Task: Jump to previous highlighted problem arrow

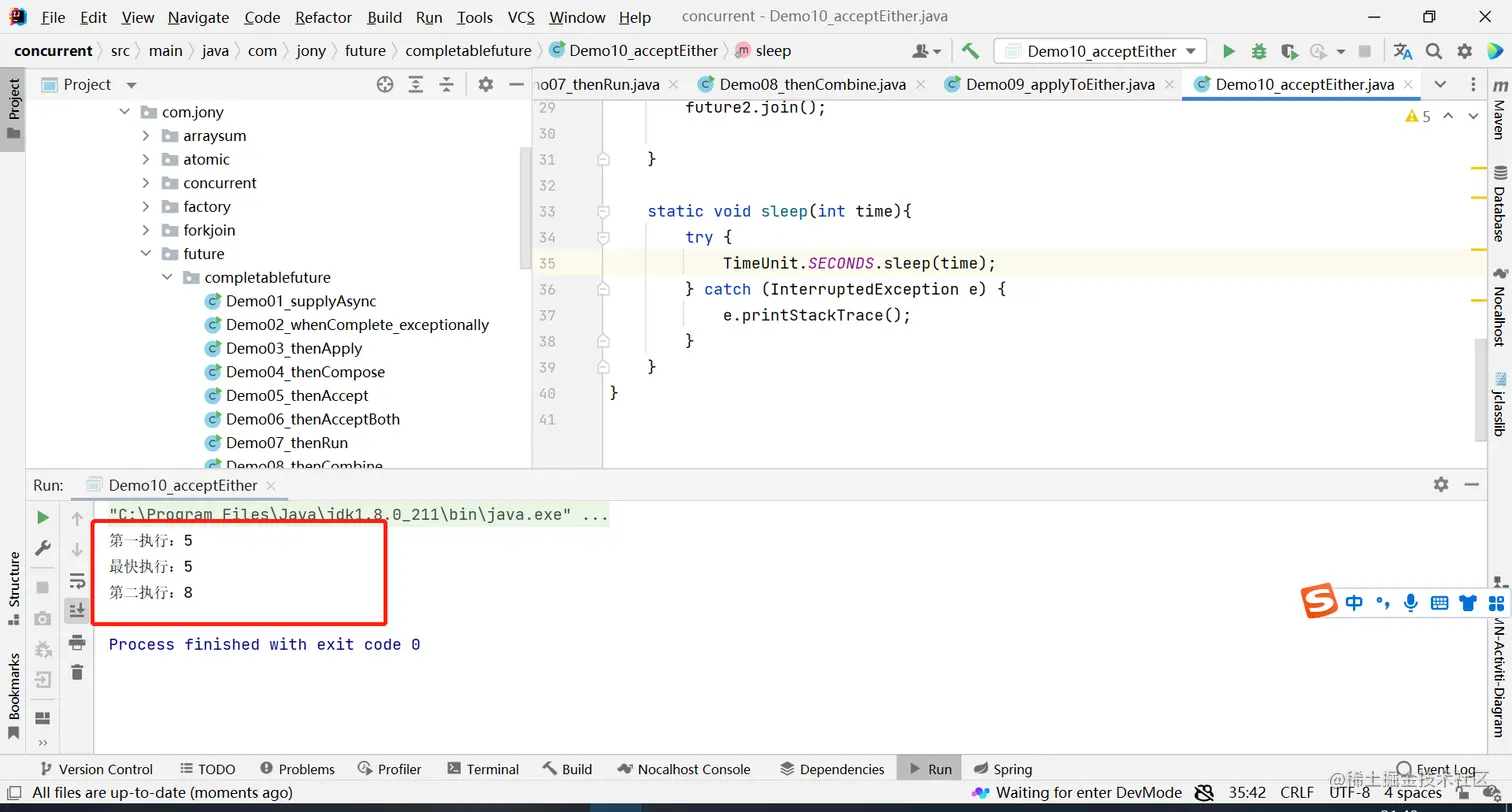Action: point(1448,117)
